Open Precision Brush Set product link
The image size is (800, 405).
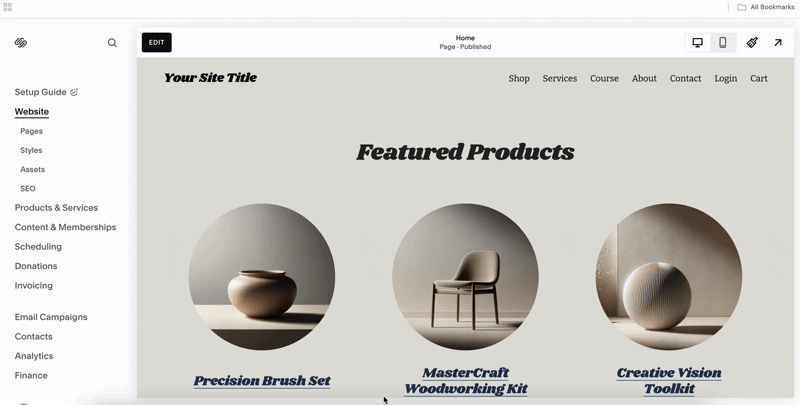262,381
